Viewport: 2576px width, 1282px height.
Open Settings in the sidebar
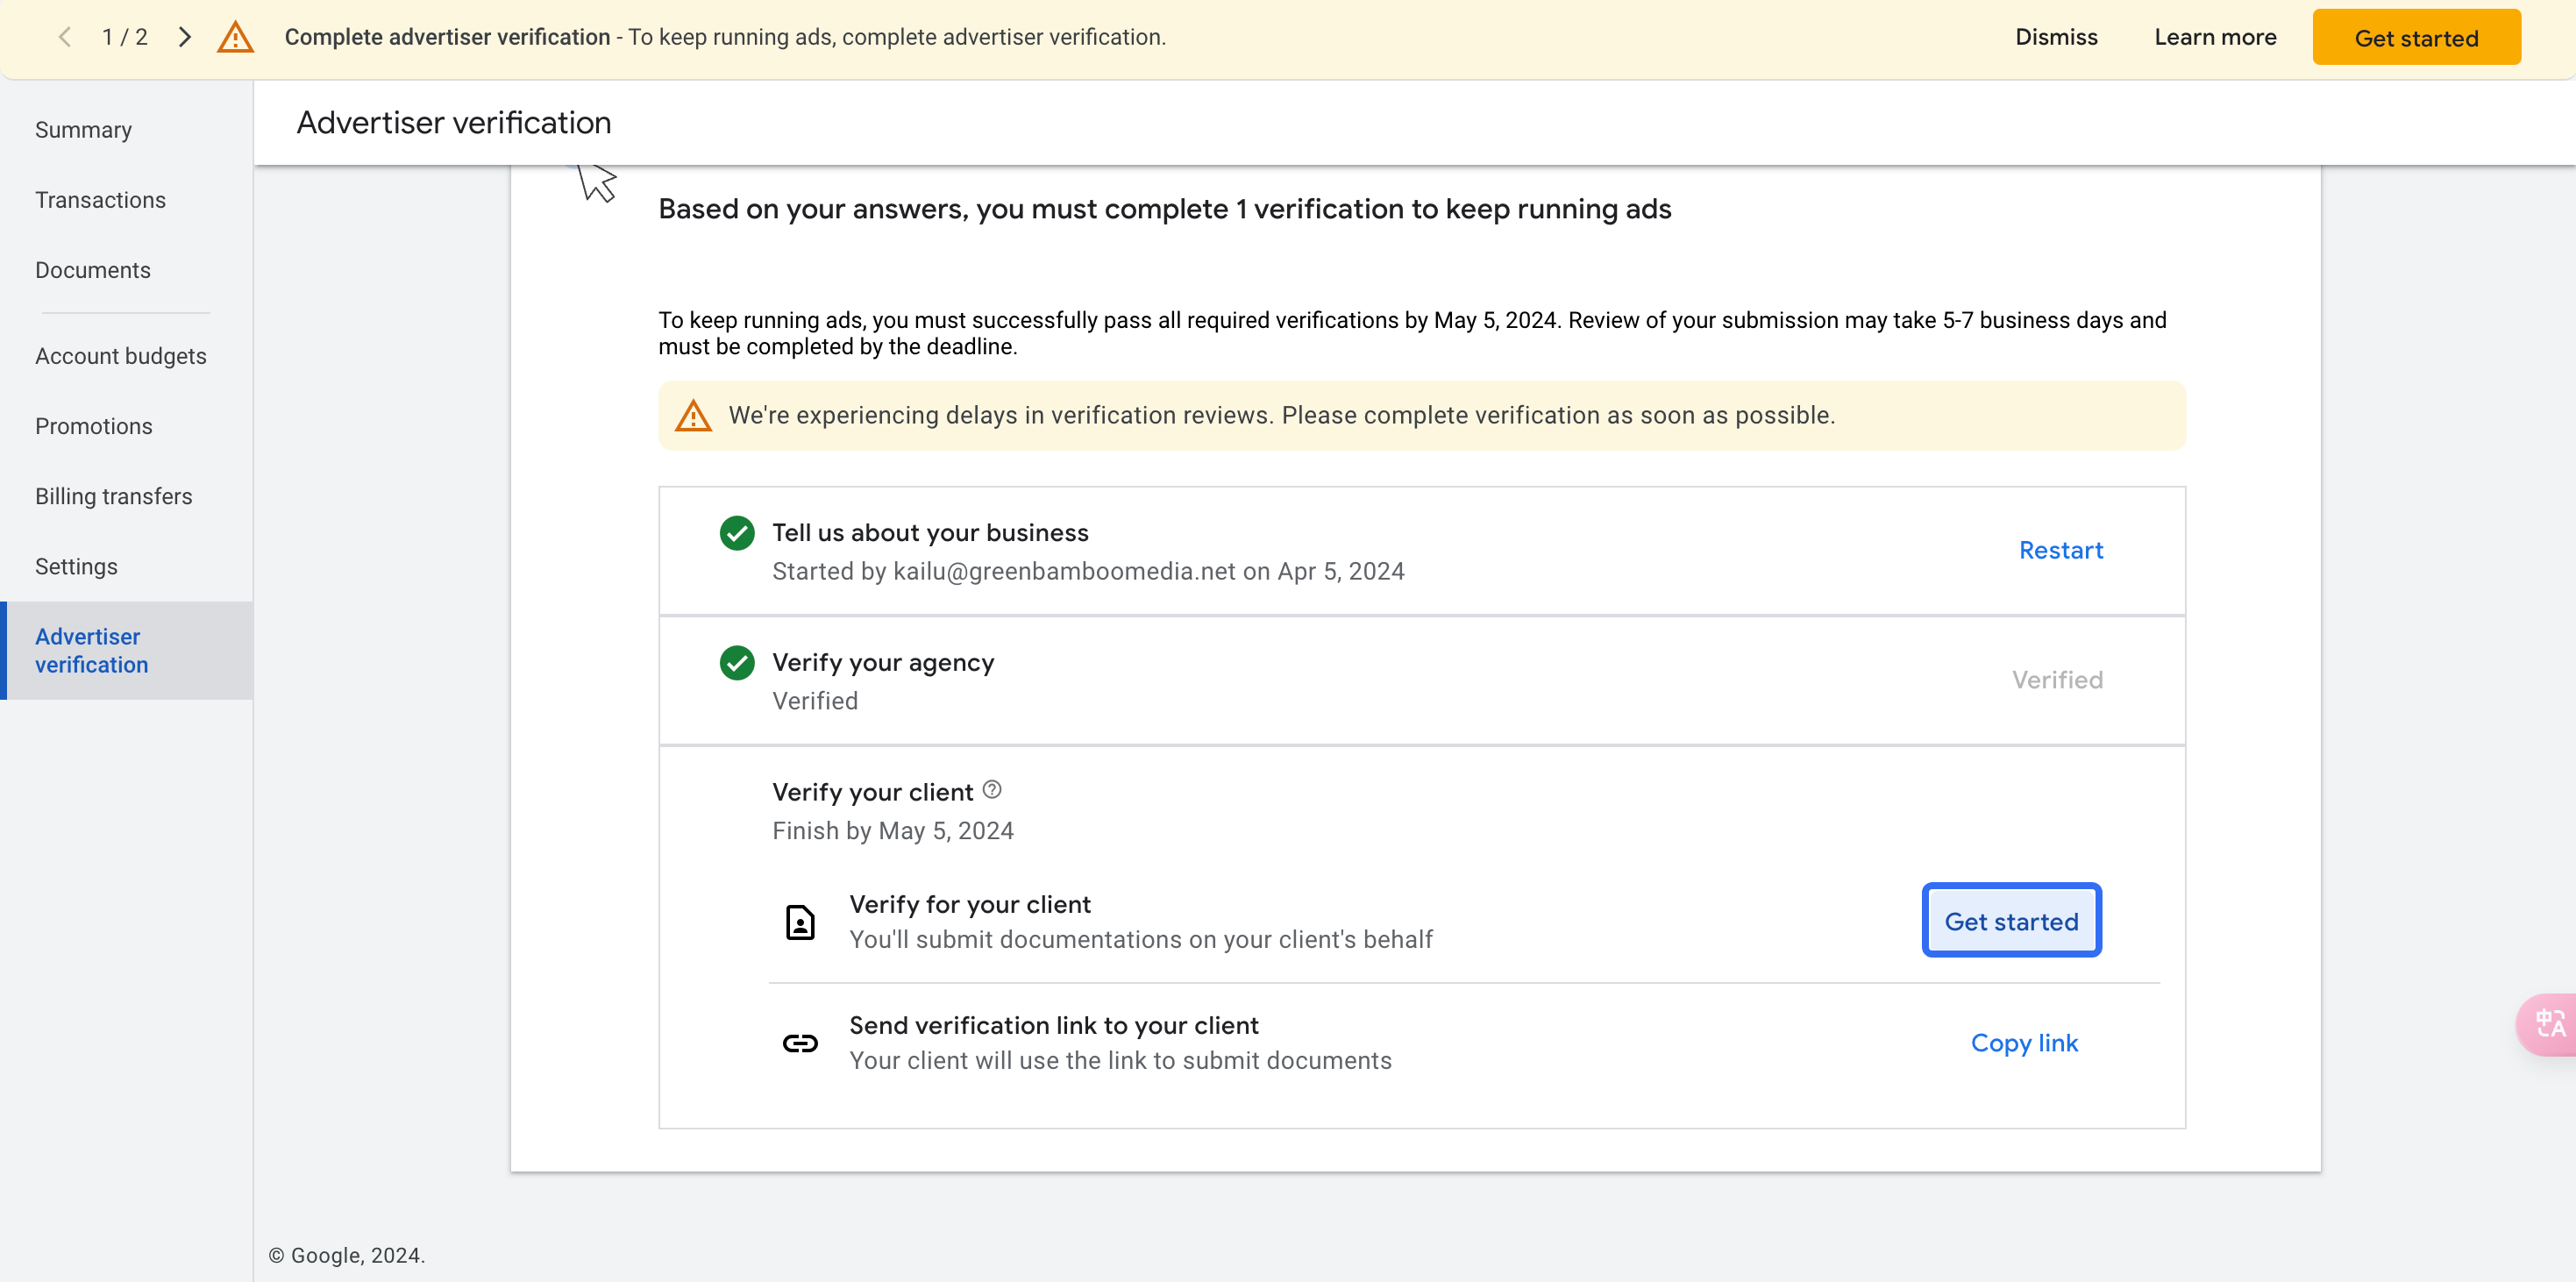pyautogui.click(x=76, y=566)
